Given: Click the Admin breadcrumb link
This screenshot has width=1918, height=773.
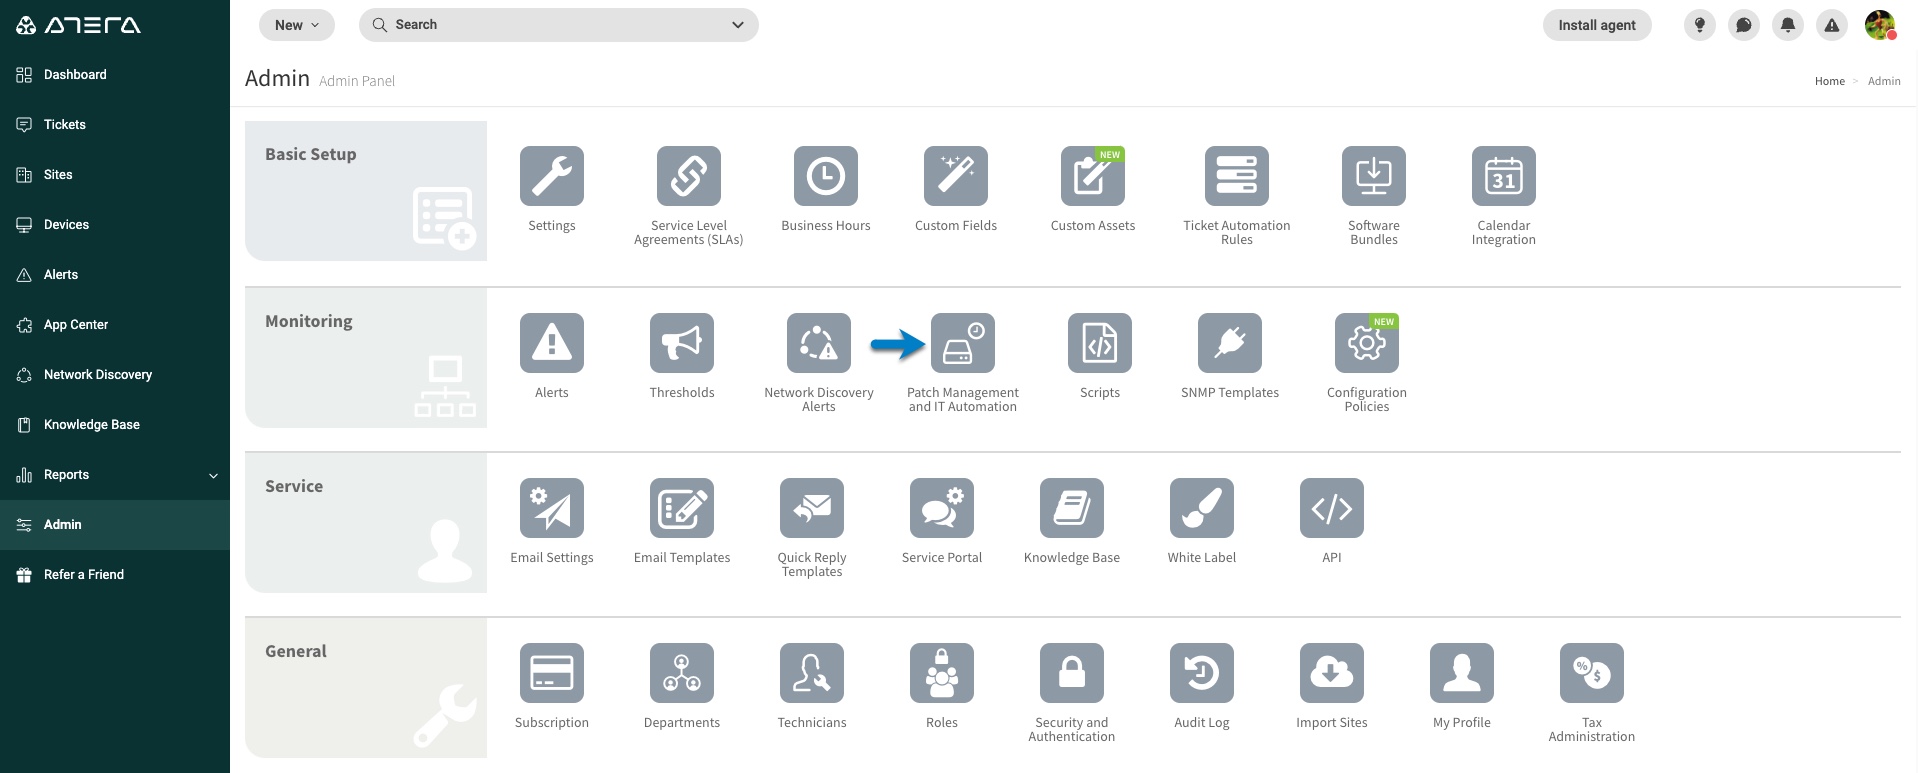Looking at the screenshot, I should coord(1884,81).
